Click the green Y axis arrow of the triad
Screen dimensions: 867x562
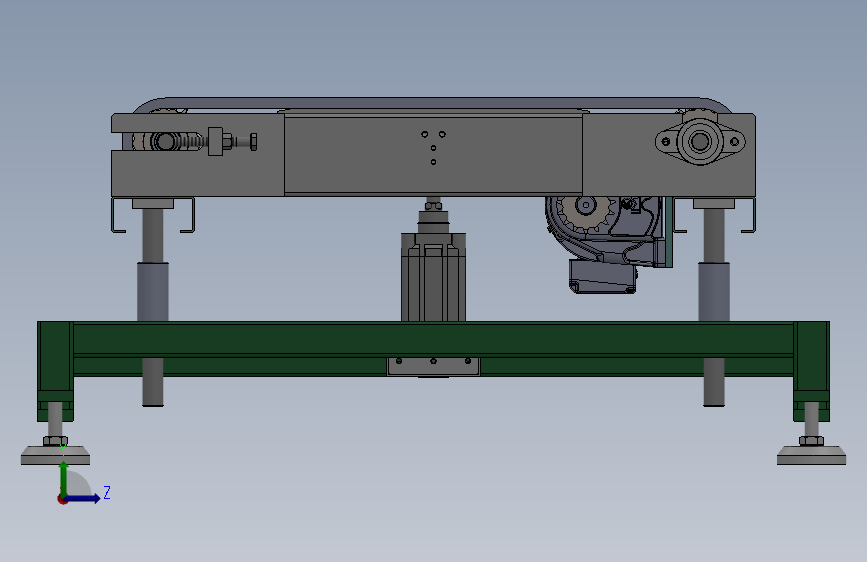(x=64, y=478)
